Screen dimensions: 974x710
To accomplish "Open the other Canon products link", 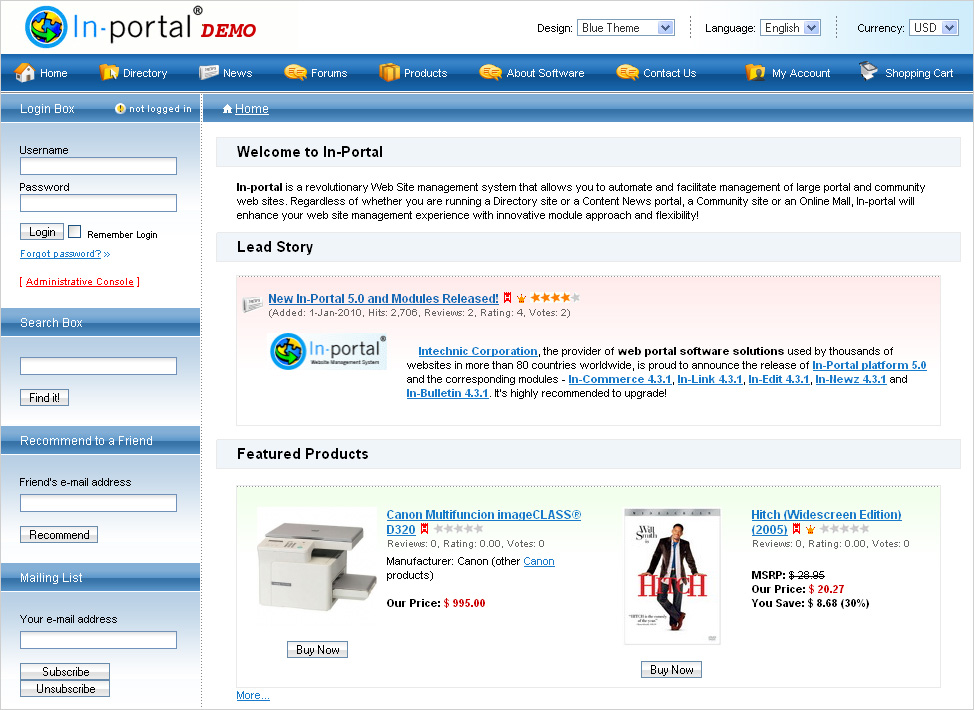I will pos(539,561).
